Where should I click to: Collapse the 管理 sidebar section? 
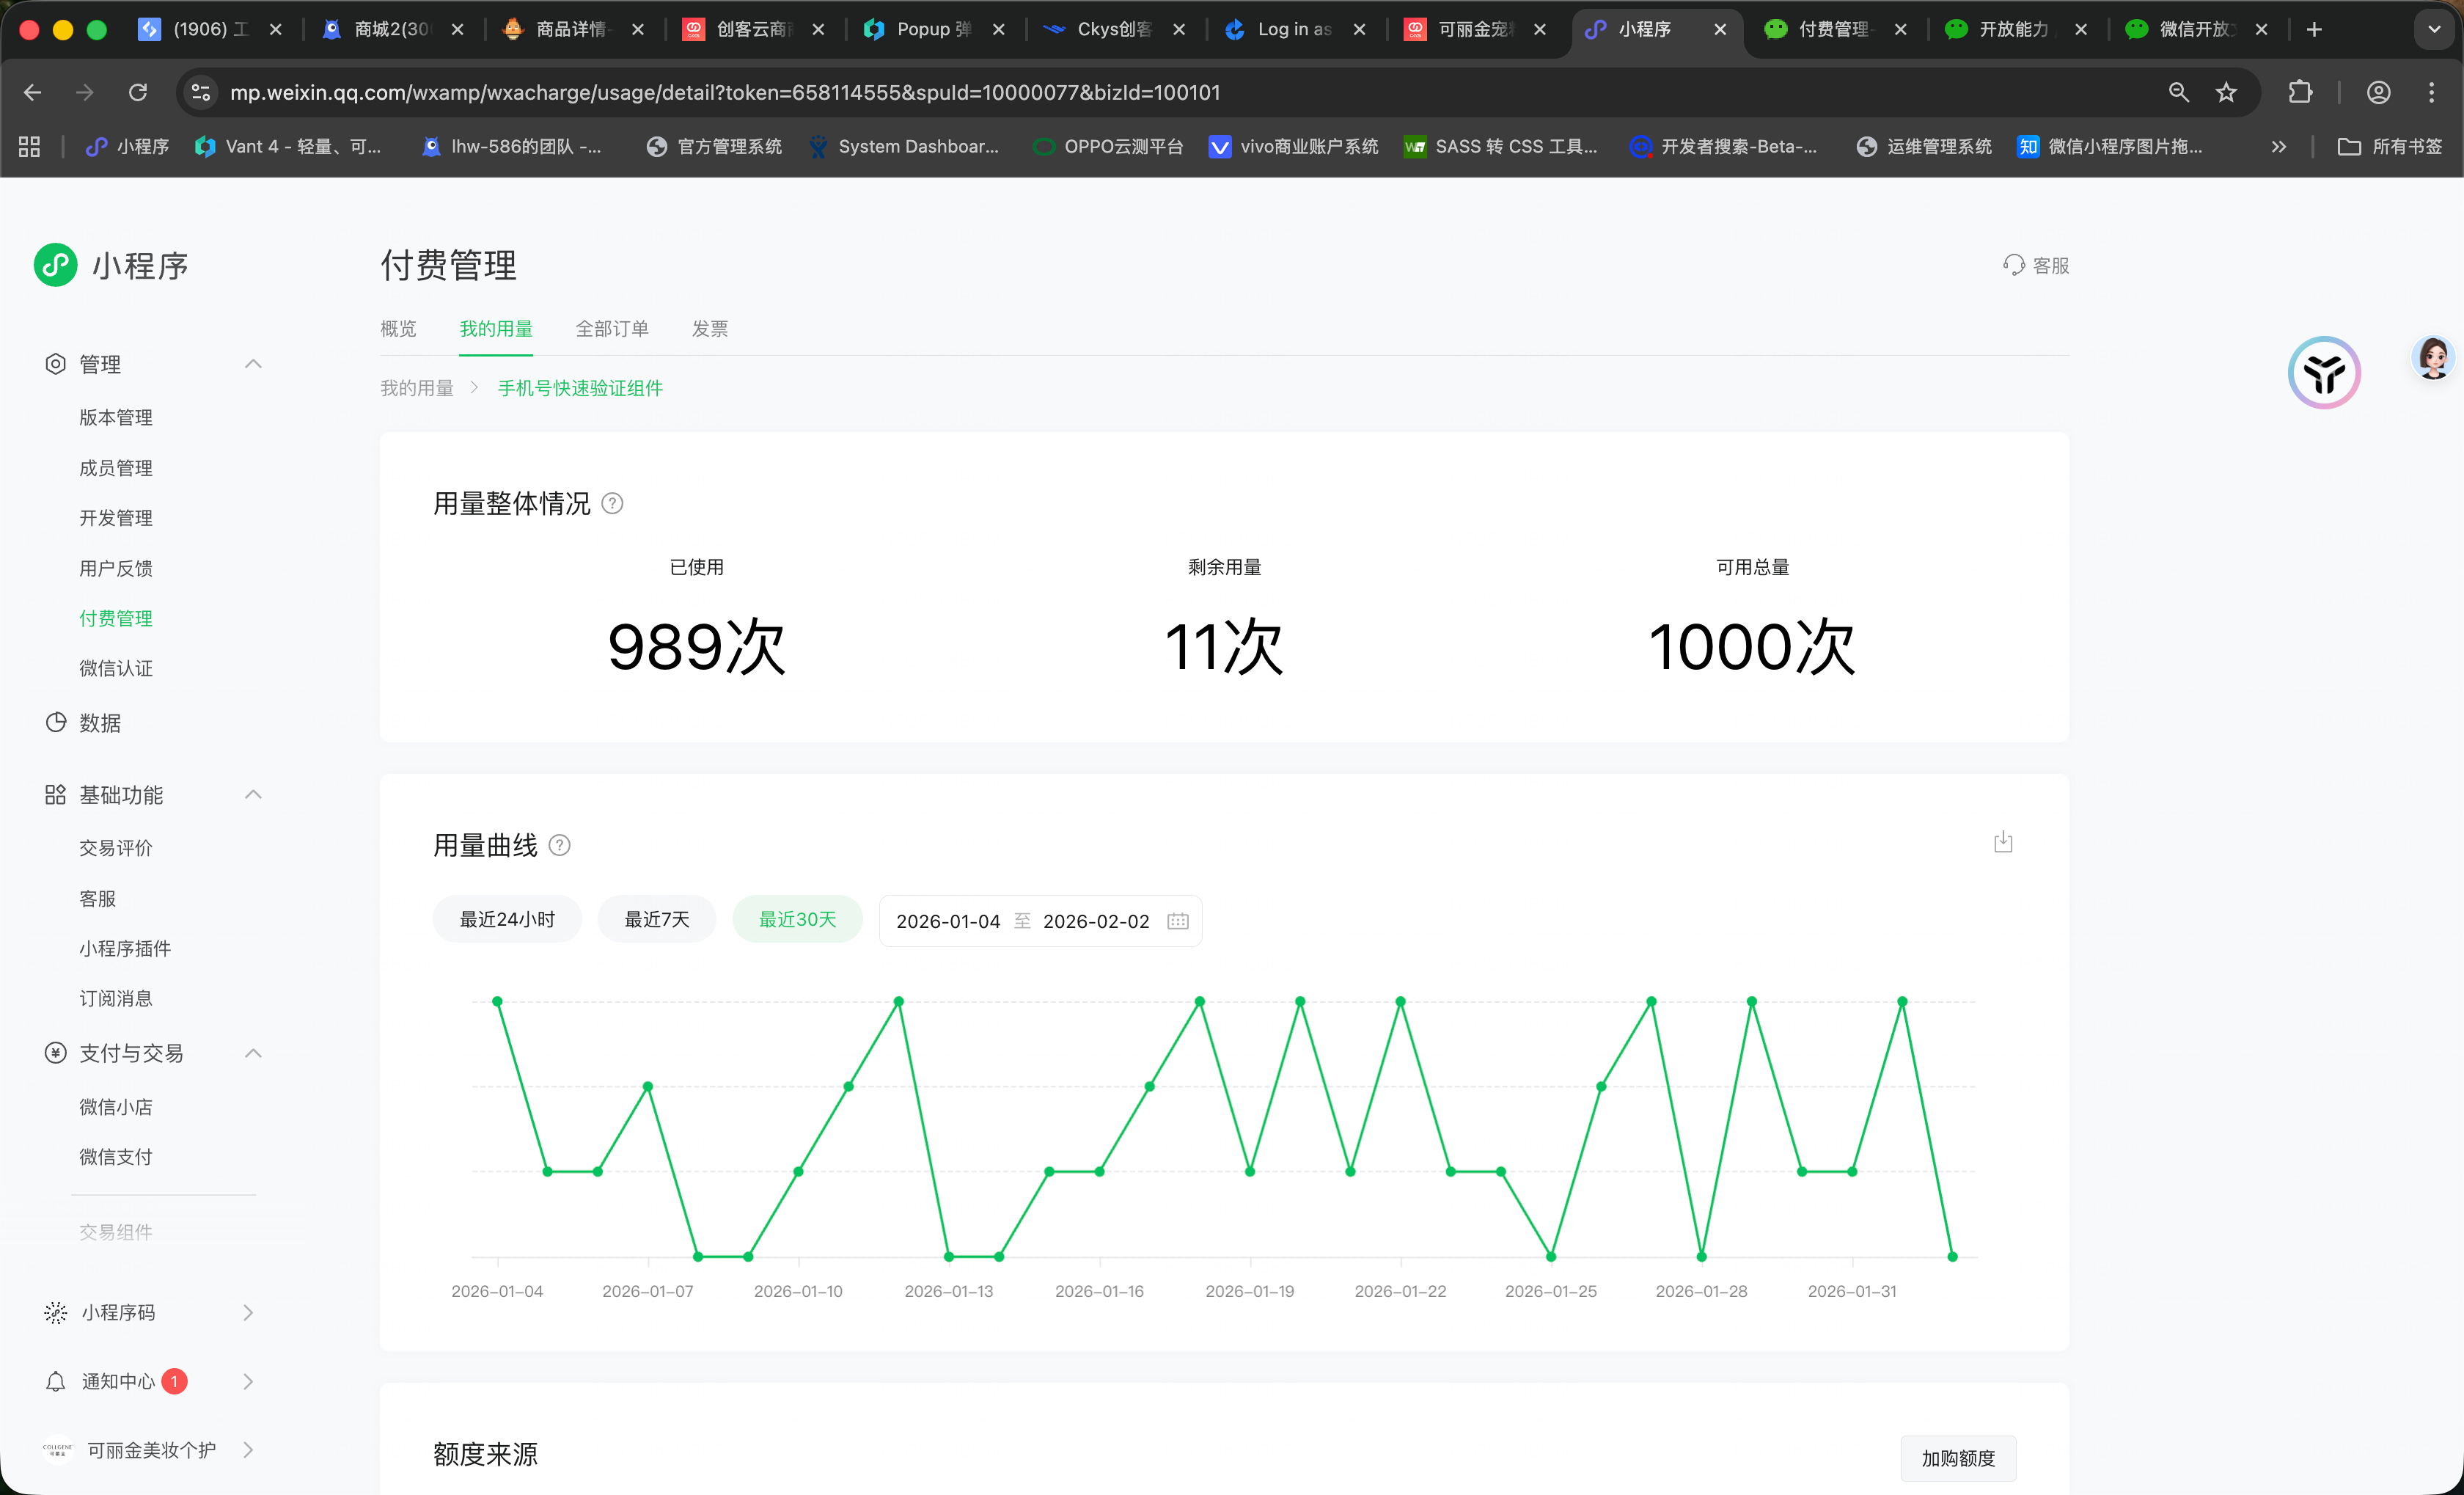click(x=253, y=364)
